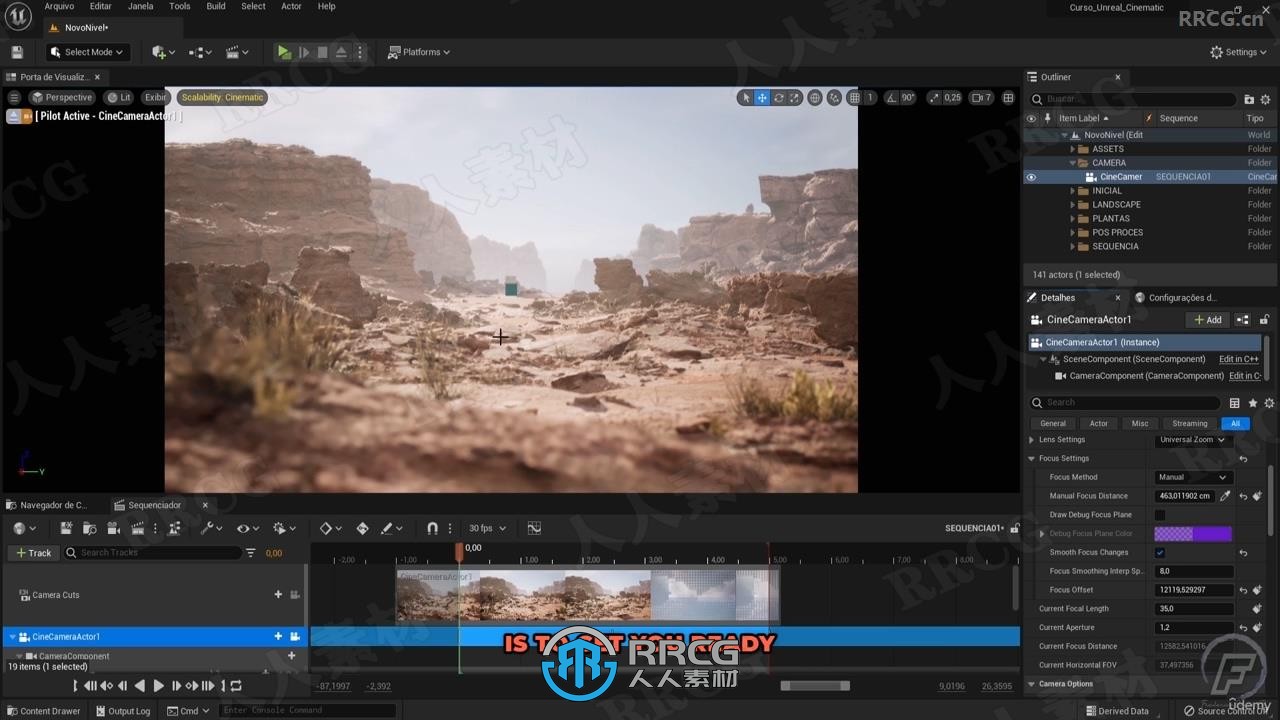Click the Search Tracks input field
The height and width of the screenshot is (720, 1280).
pyautogui.click(x=153, y=553)
